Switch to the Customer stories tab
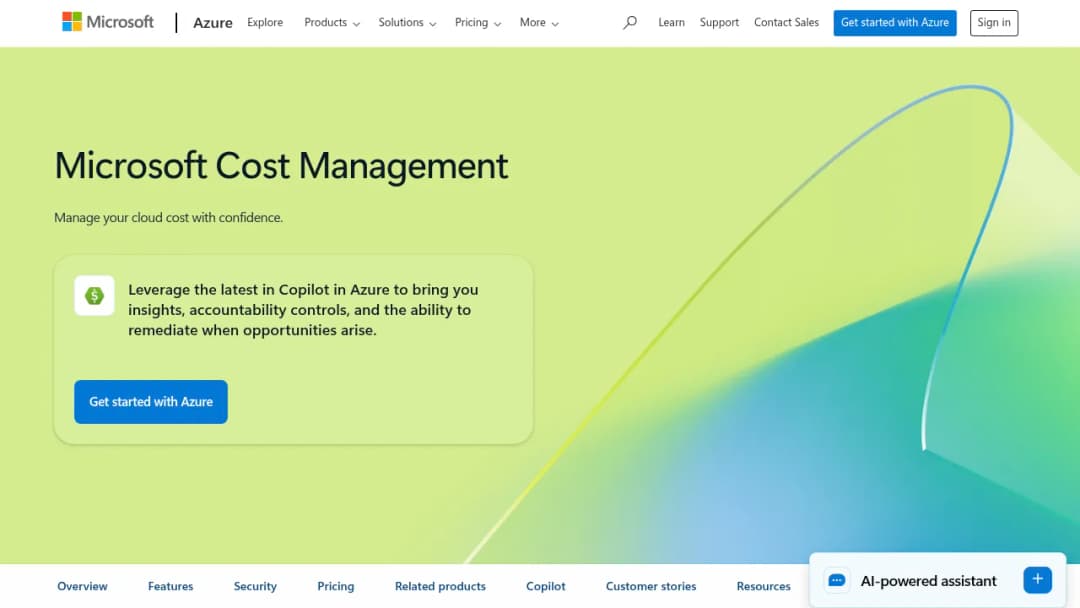Screen dimensions: 1080x608 pyautogui.click(x=651, y=586)
